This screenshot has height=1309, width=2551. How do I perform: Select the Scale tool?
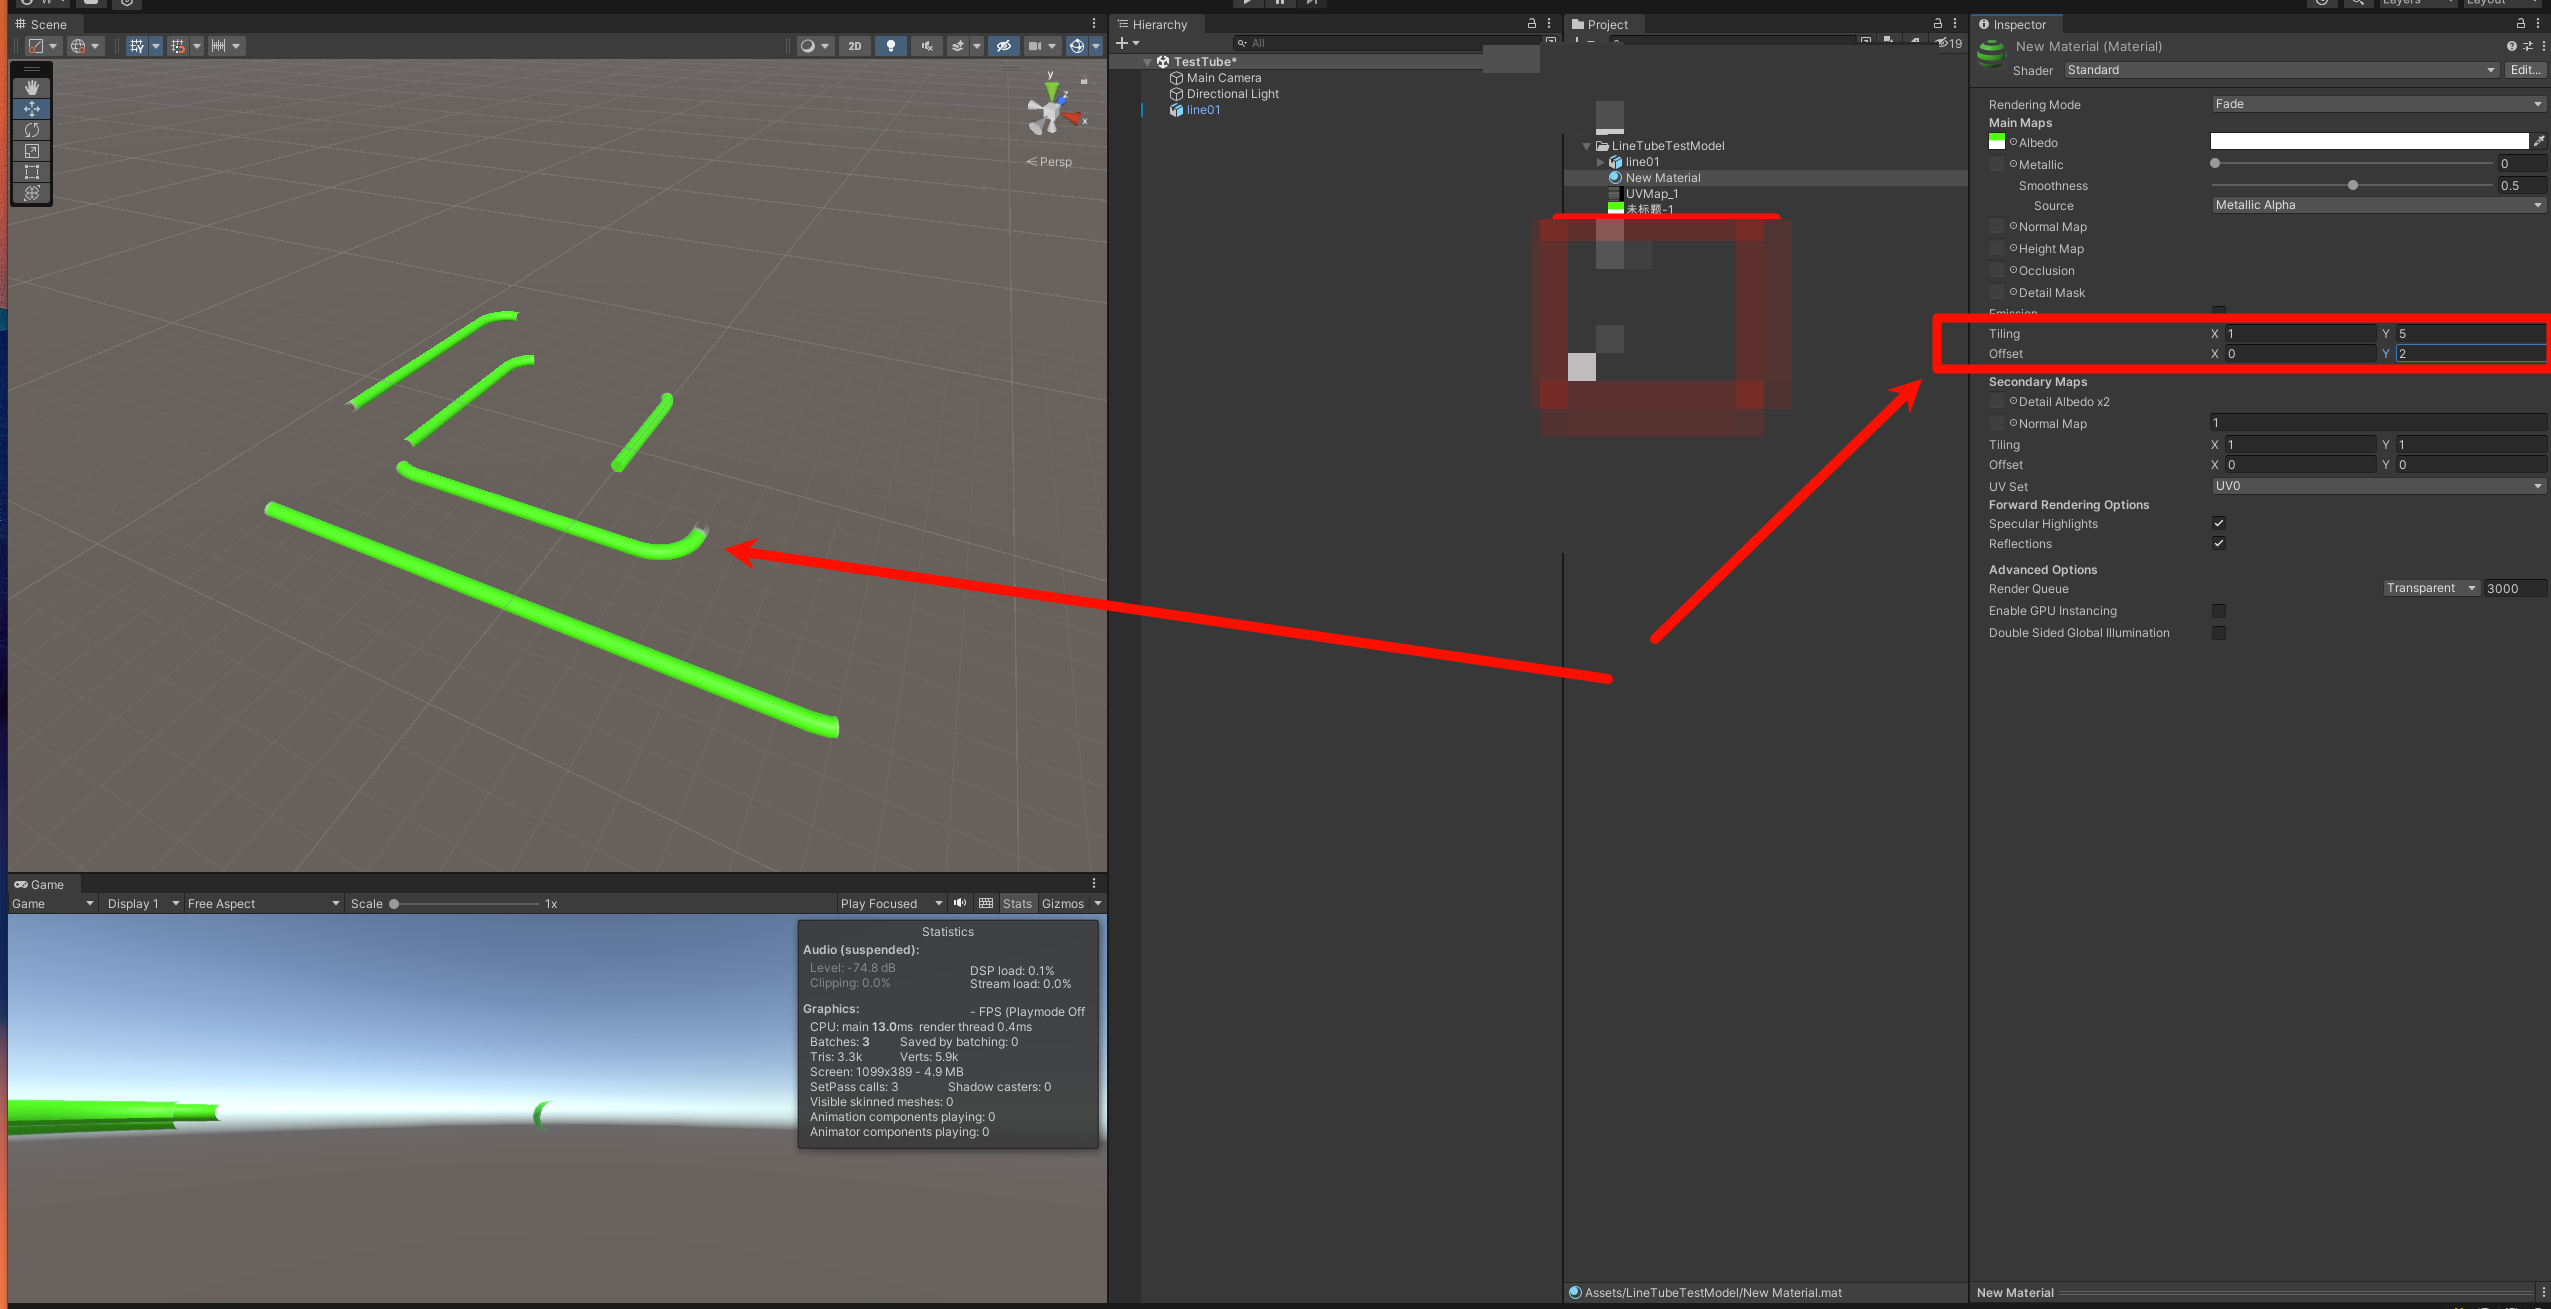click(x=31, y=151)
